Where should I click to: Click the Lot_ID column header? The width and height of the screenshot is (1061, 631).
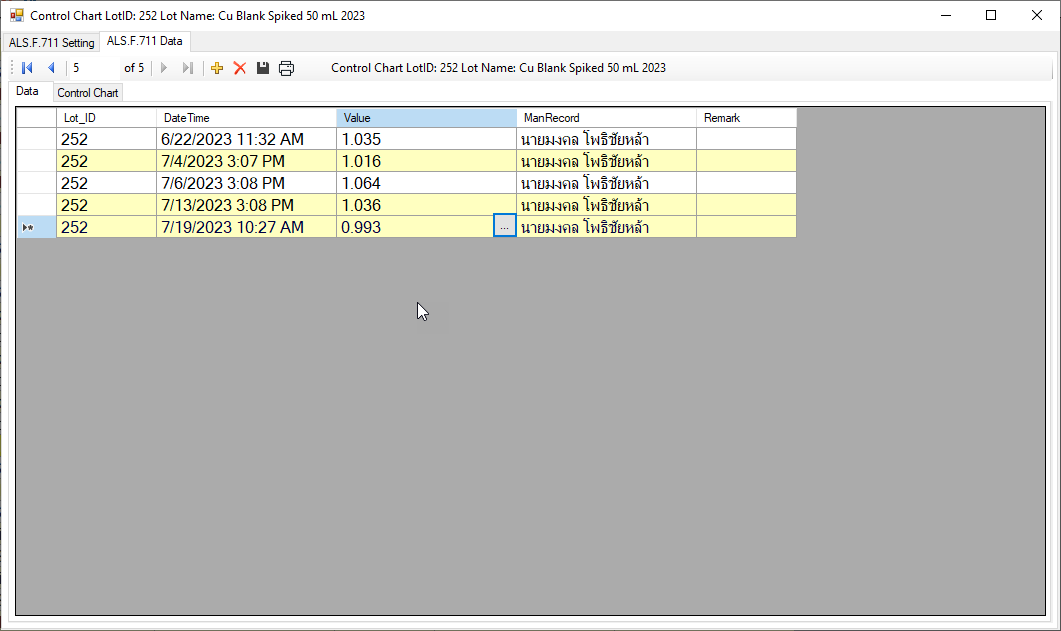click(106, 118)
